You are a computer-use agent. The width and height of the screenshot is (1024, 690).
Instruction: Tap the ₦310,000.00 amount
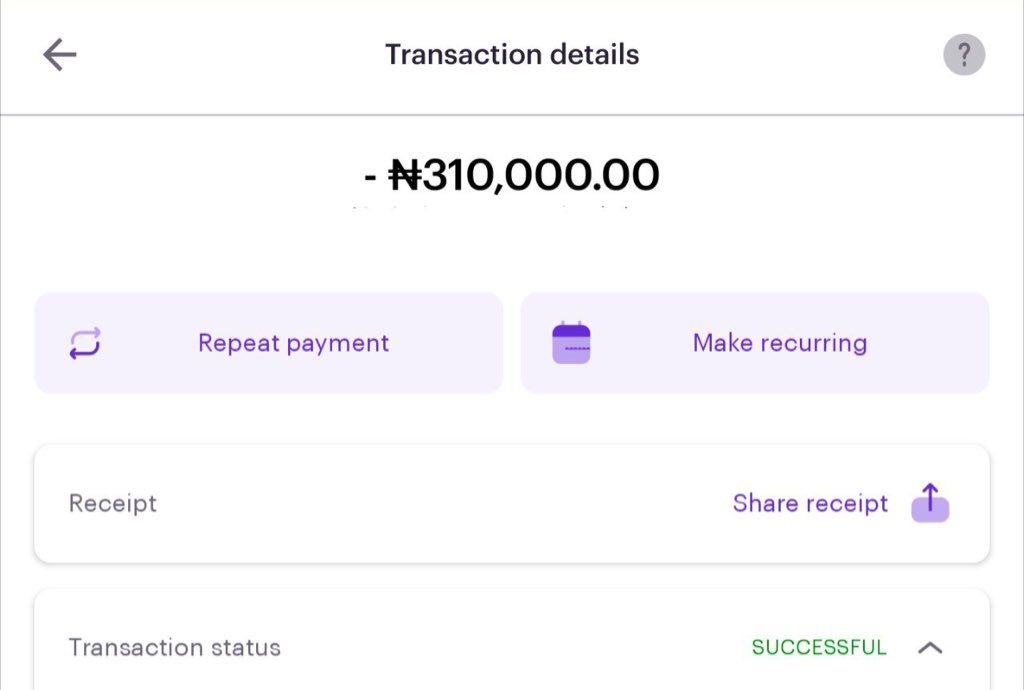click(523, 176)
